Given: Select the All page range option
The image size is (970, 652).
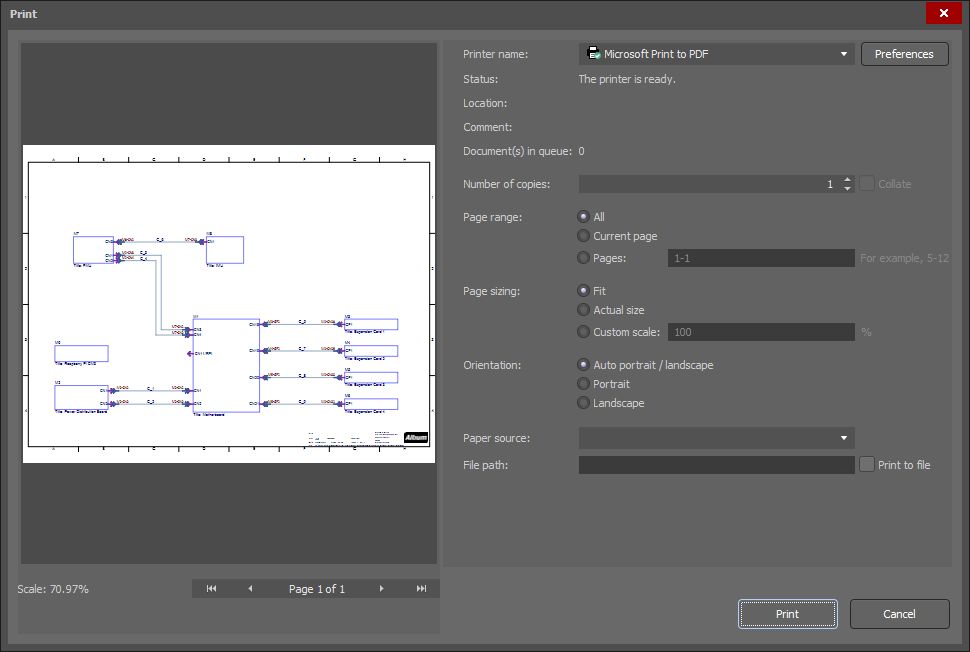Looking at the screenshot, I should 583,216.
